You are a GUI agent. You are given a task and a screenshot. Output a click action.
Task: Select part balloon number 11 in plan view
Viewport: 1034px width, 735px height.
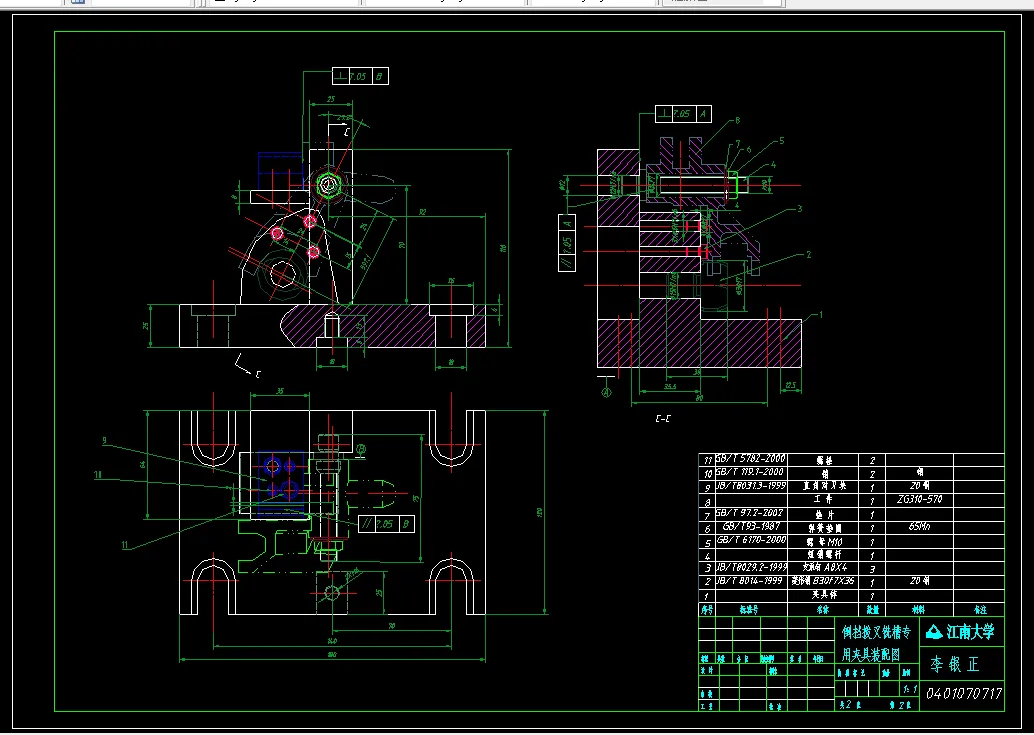pos(125,544)
